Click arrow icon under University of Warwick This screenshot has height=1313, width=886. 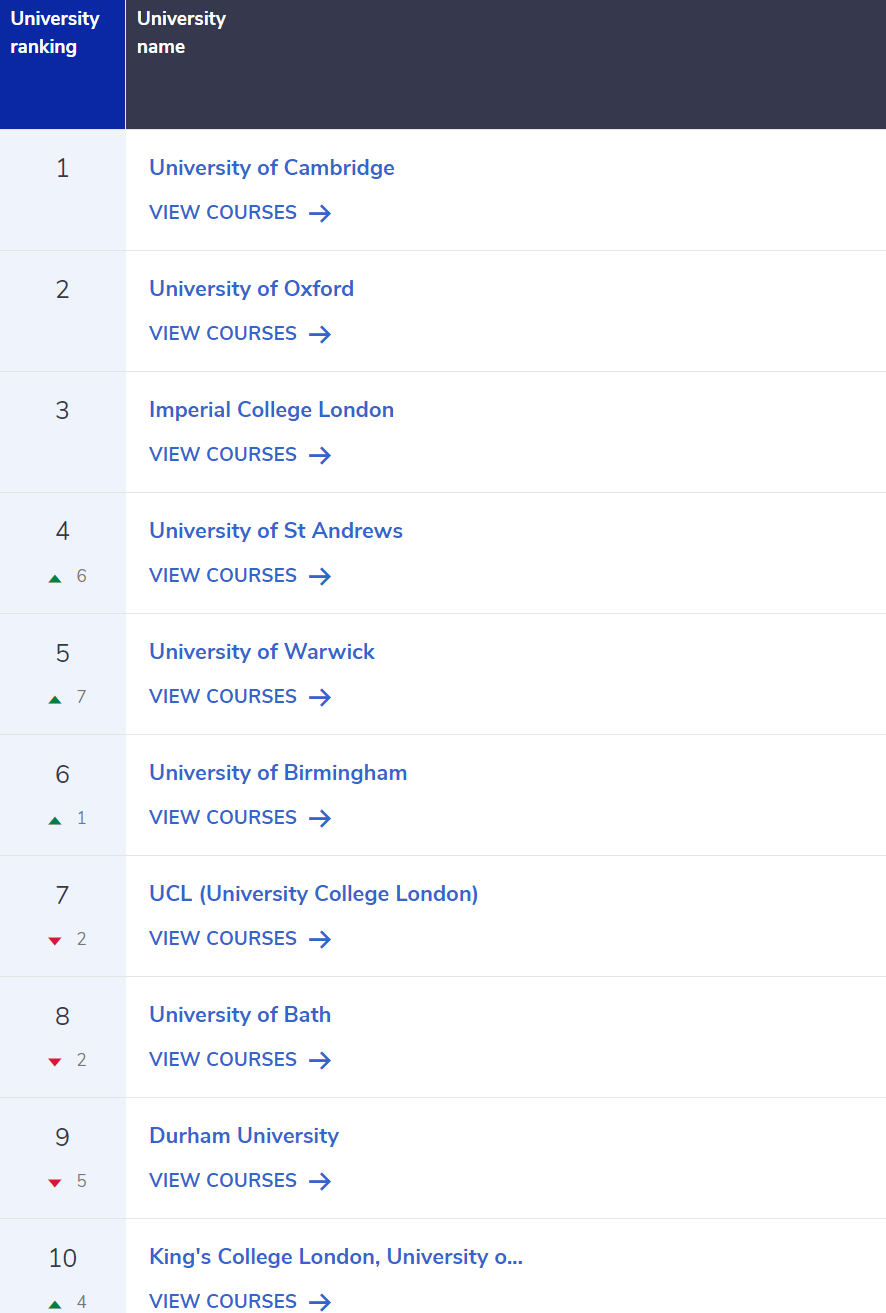click(320, 697)
